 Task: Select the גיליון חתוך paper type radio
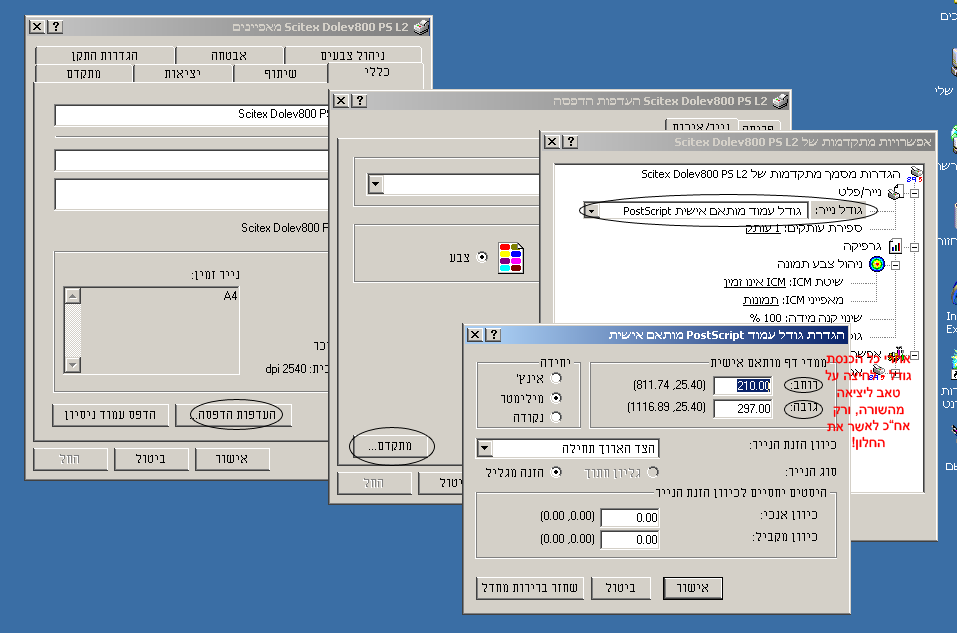653,472
